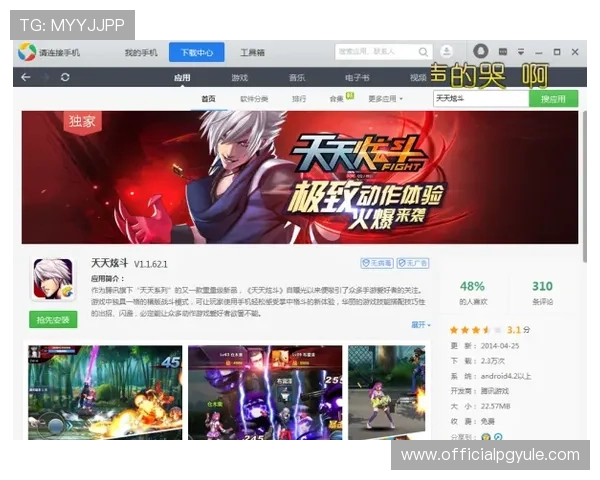Select the 下载中心 tab
Image resolution: width=600 pixels, height=480 pixels.
pyautogui.click(x=197, y=52)
